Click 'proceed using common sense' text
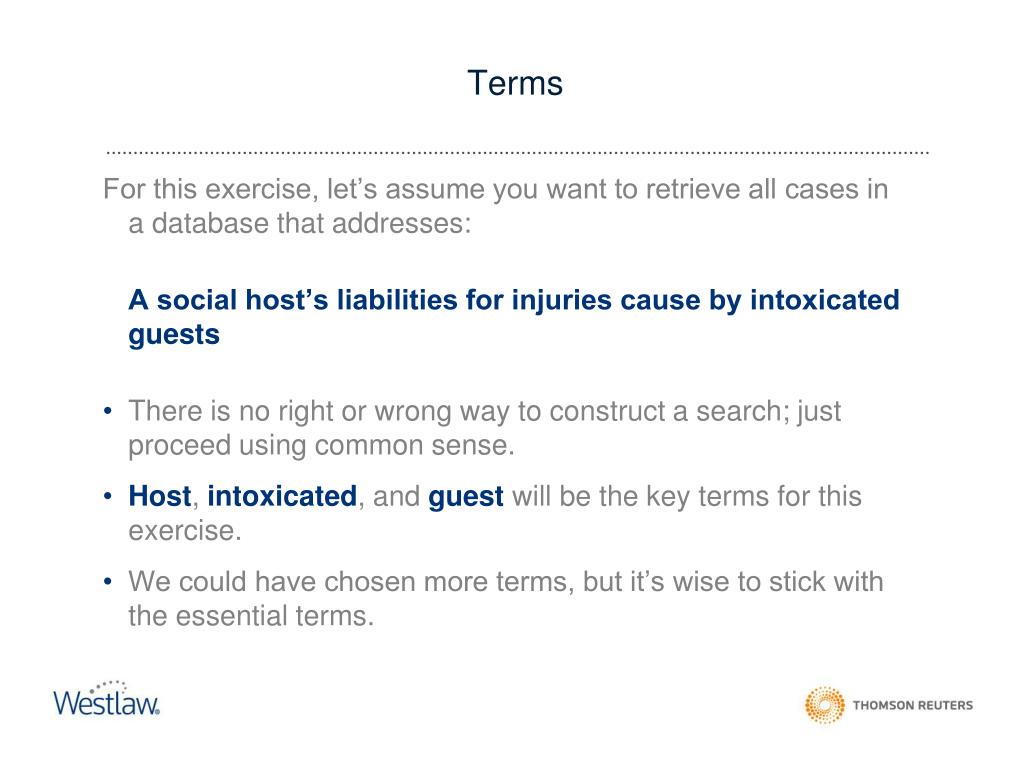Screen dimensions: 1024x768 coord(321,446)
